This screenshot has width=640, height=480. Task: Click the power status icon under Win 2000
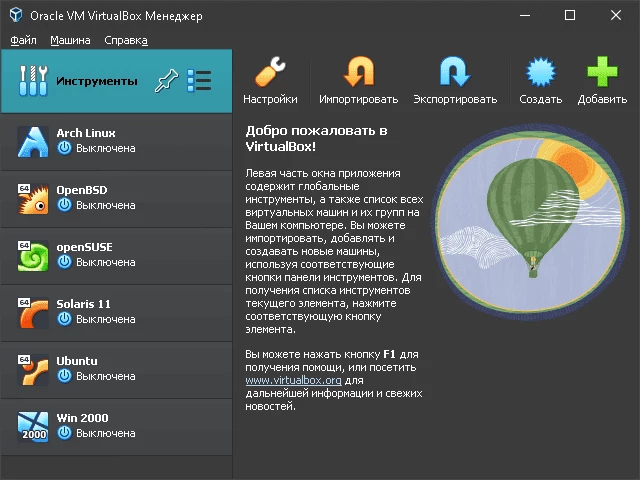(x=64, y=433)
